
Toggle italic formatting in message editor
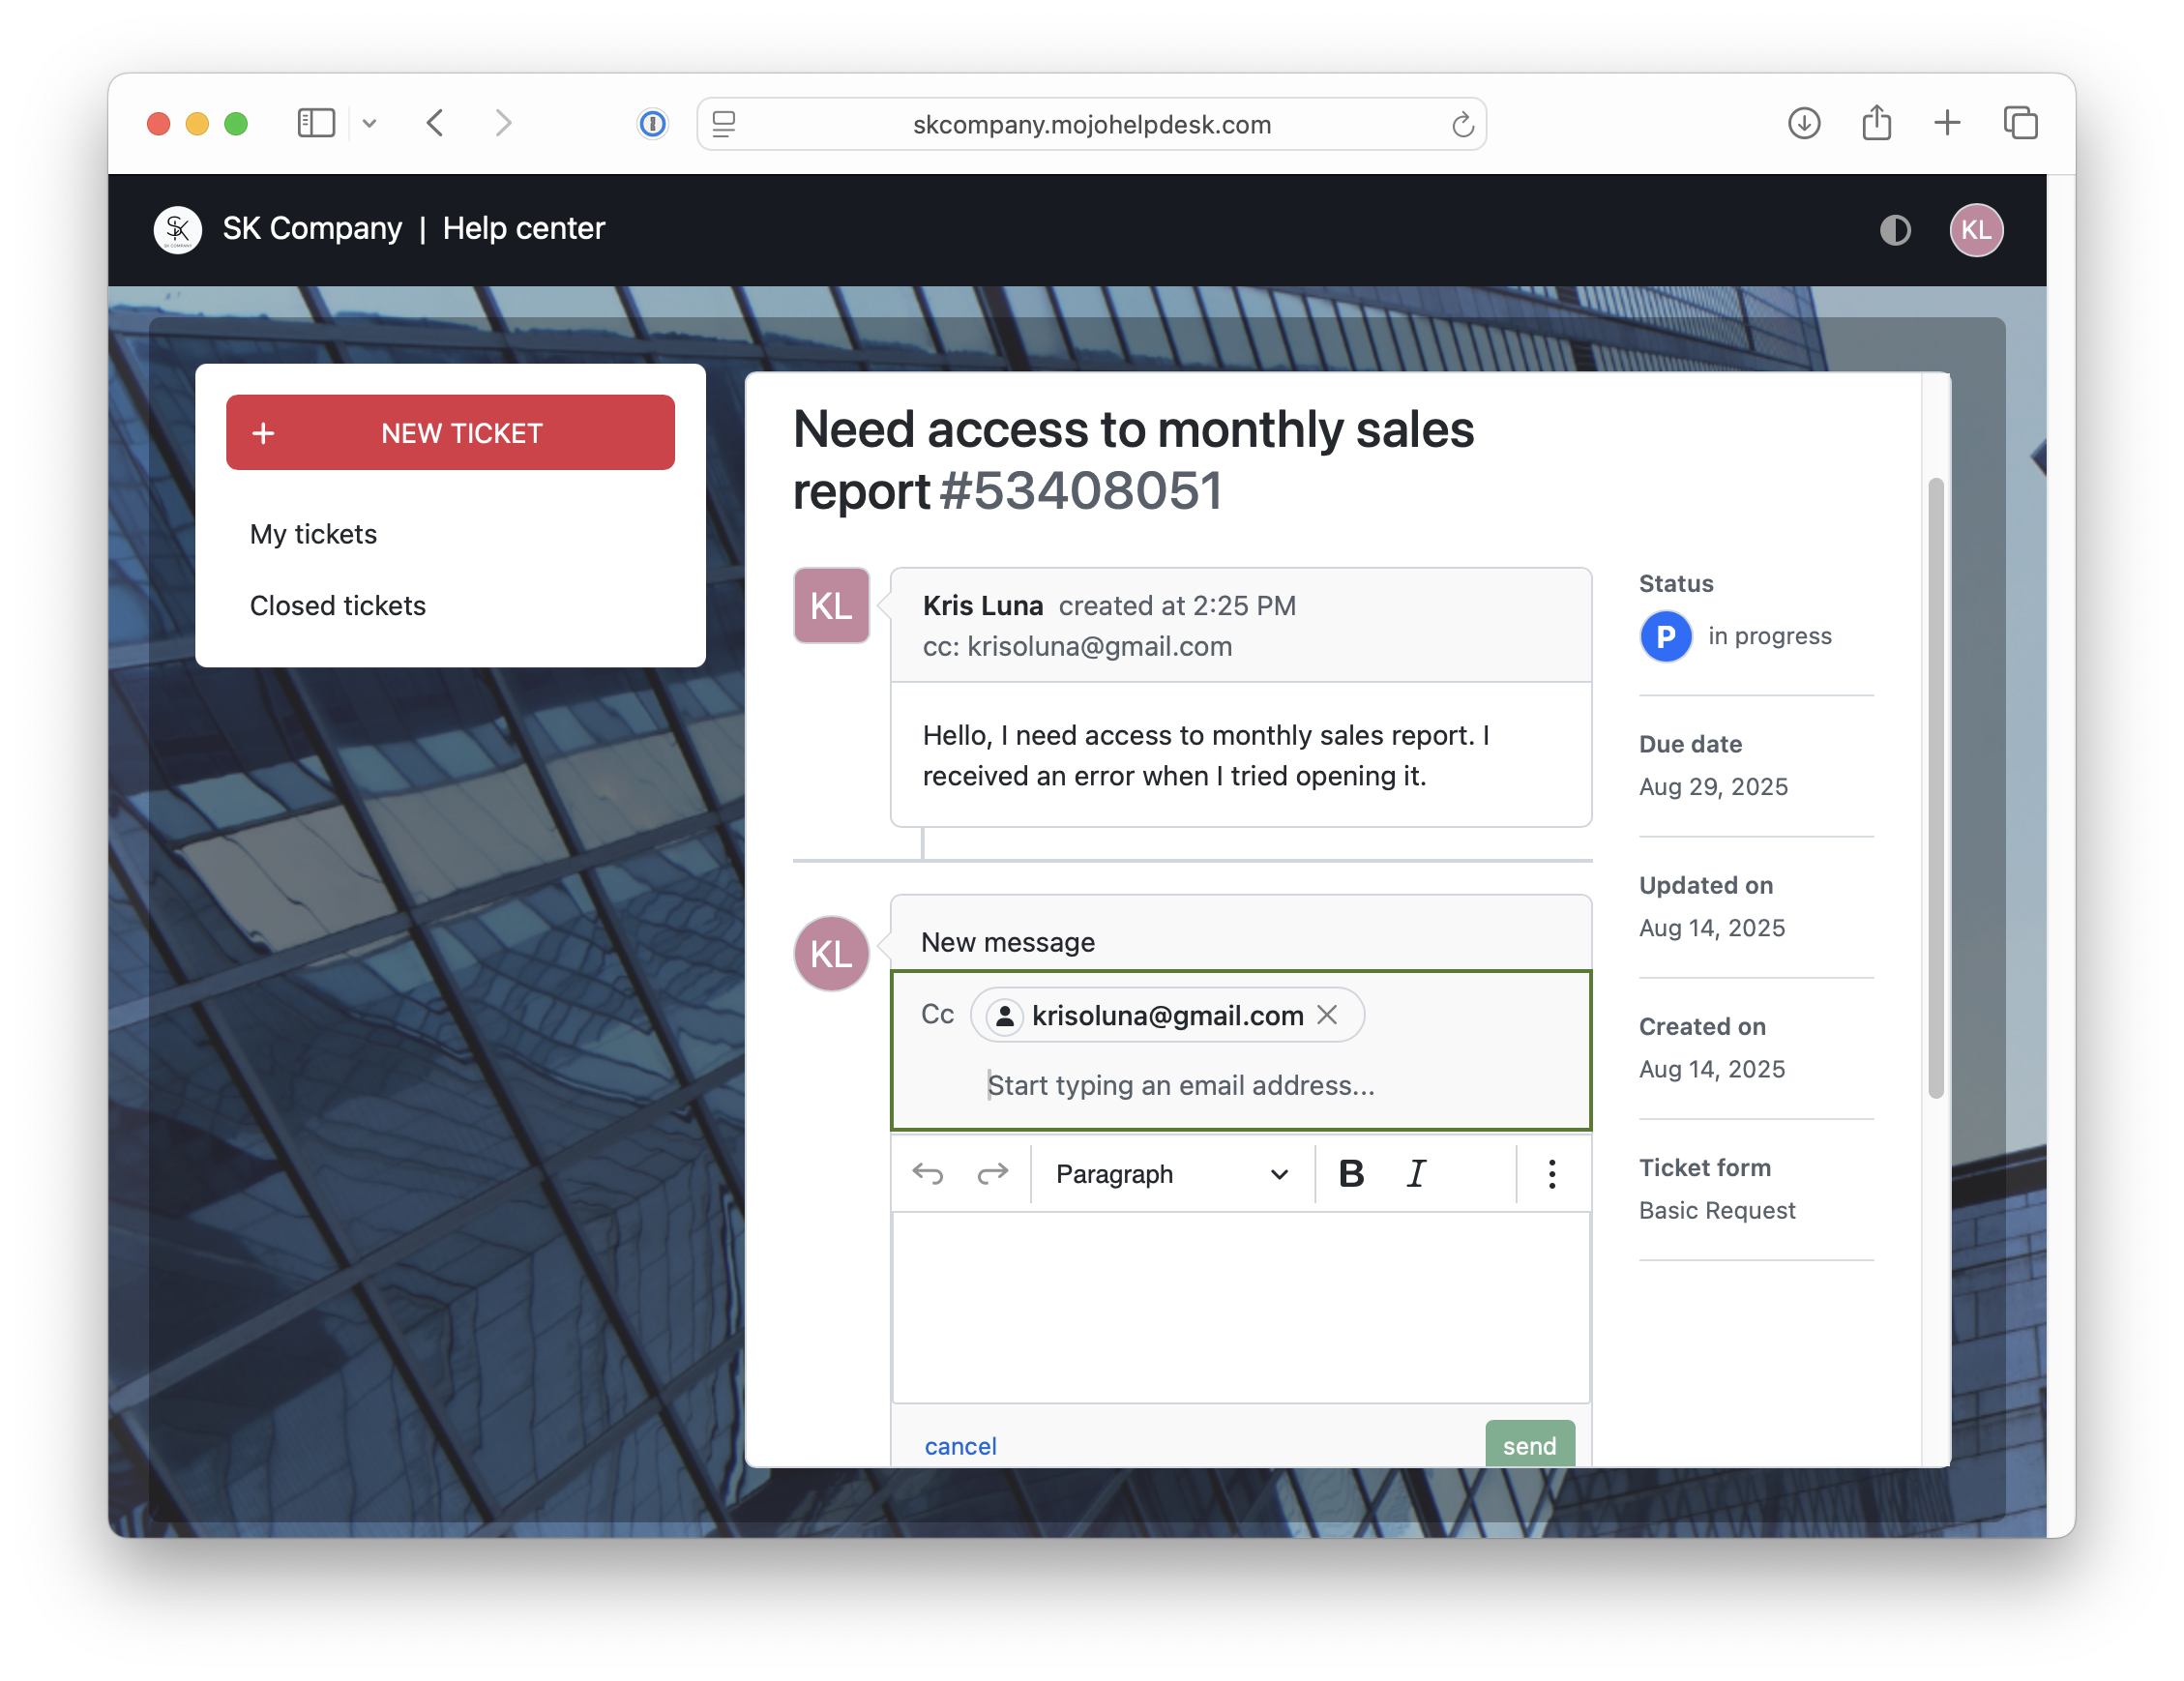point(1416,1173)
